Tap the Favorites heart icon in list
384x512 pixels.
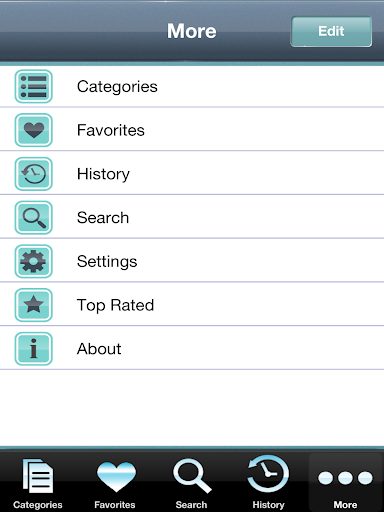pos(34,130)
